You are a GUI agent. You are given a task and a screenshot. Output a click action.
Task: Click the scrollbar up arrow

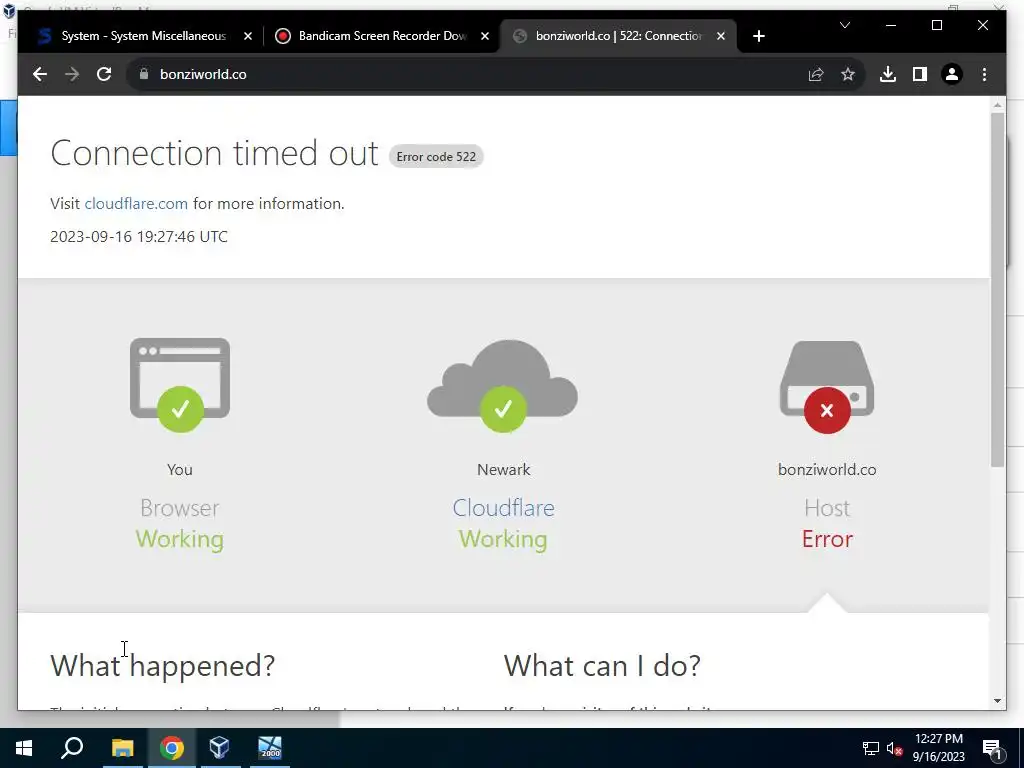click(x=997, y=105)
